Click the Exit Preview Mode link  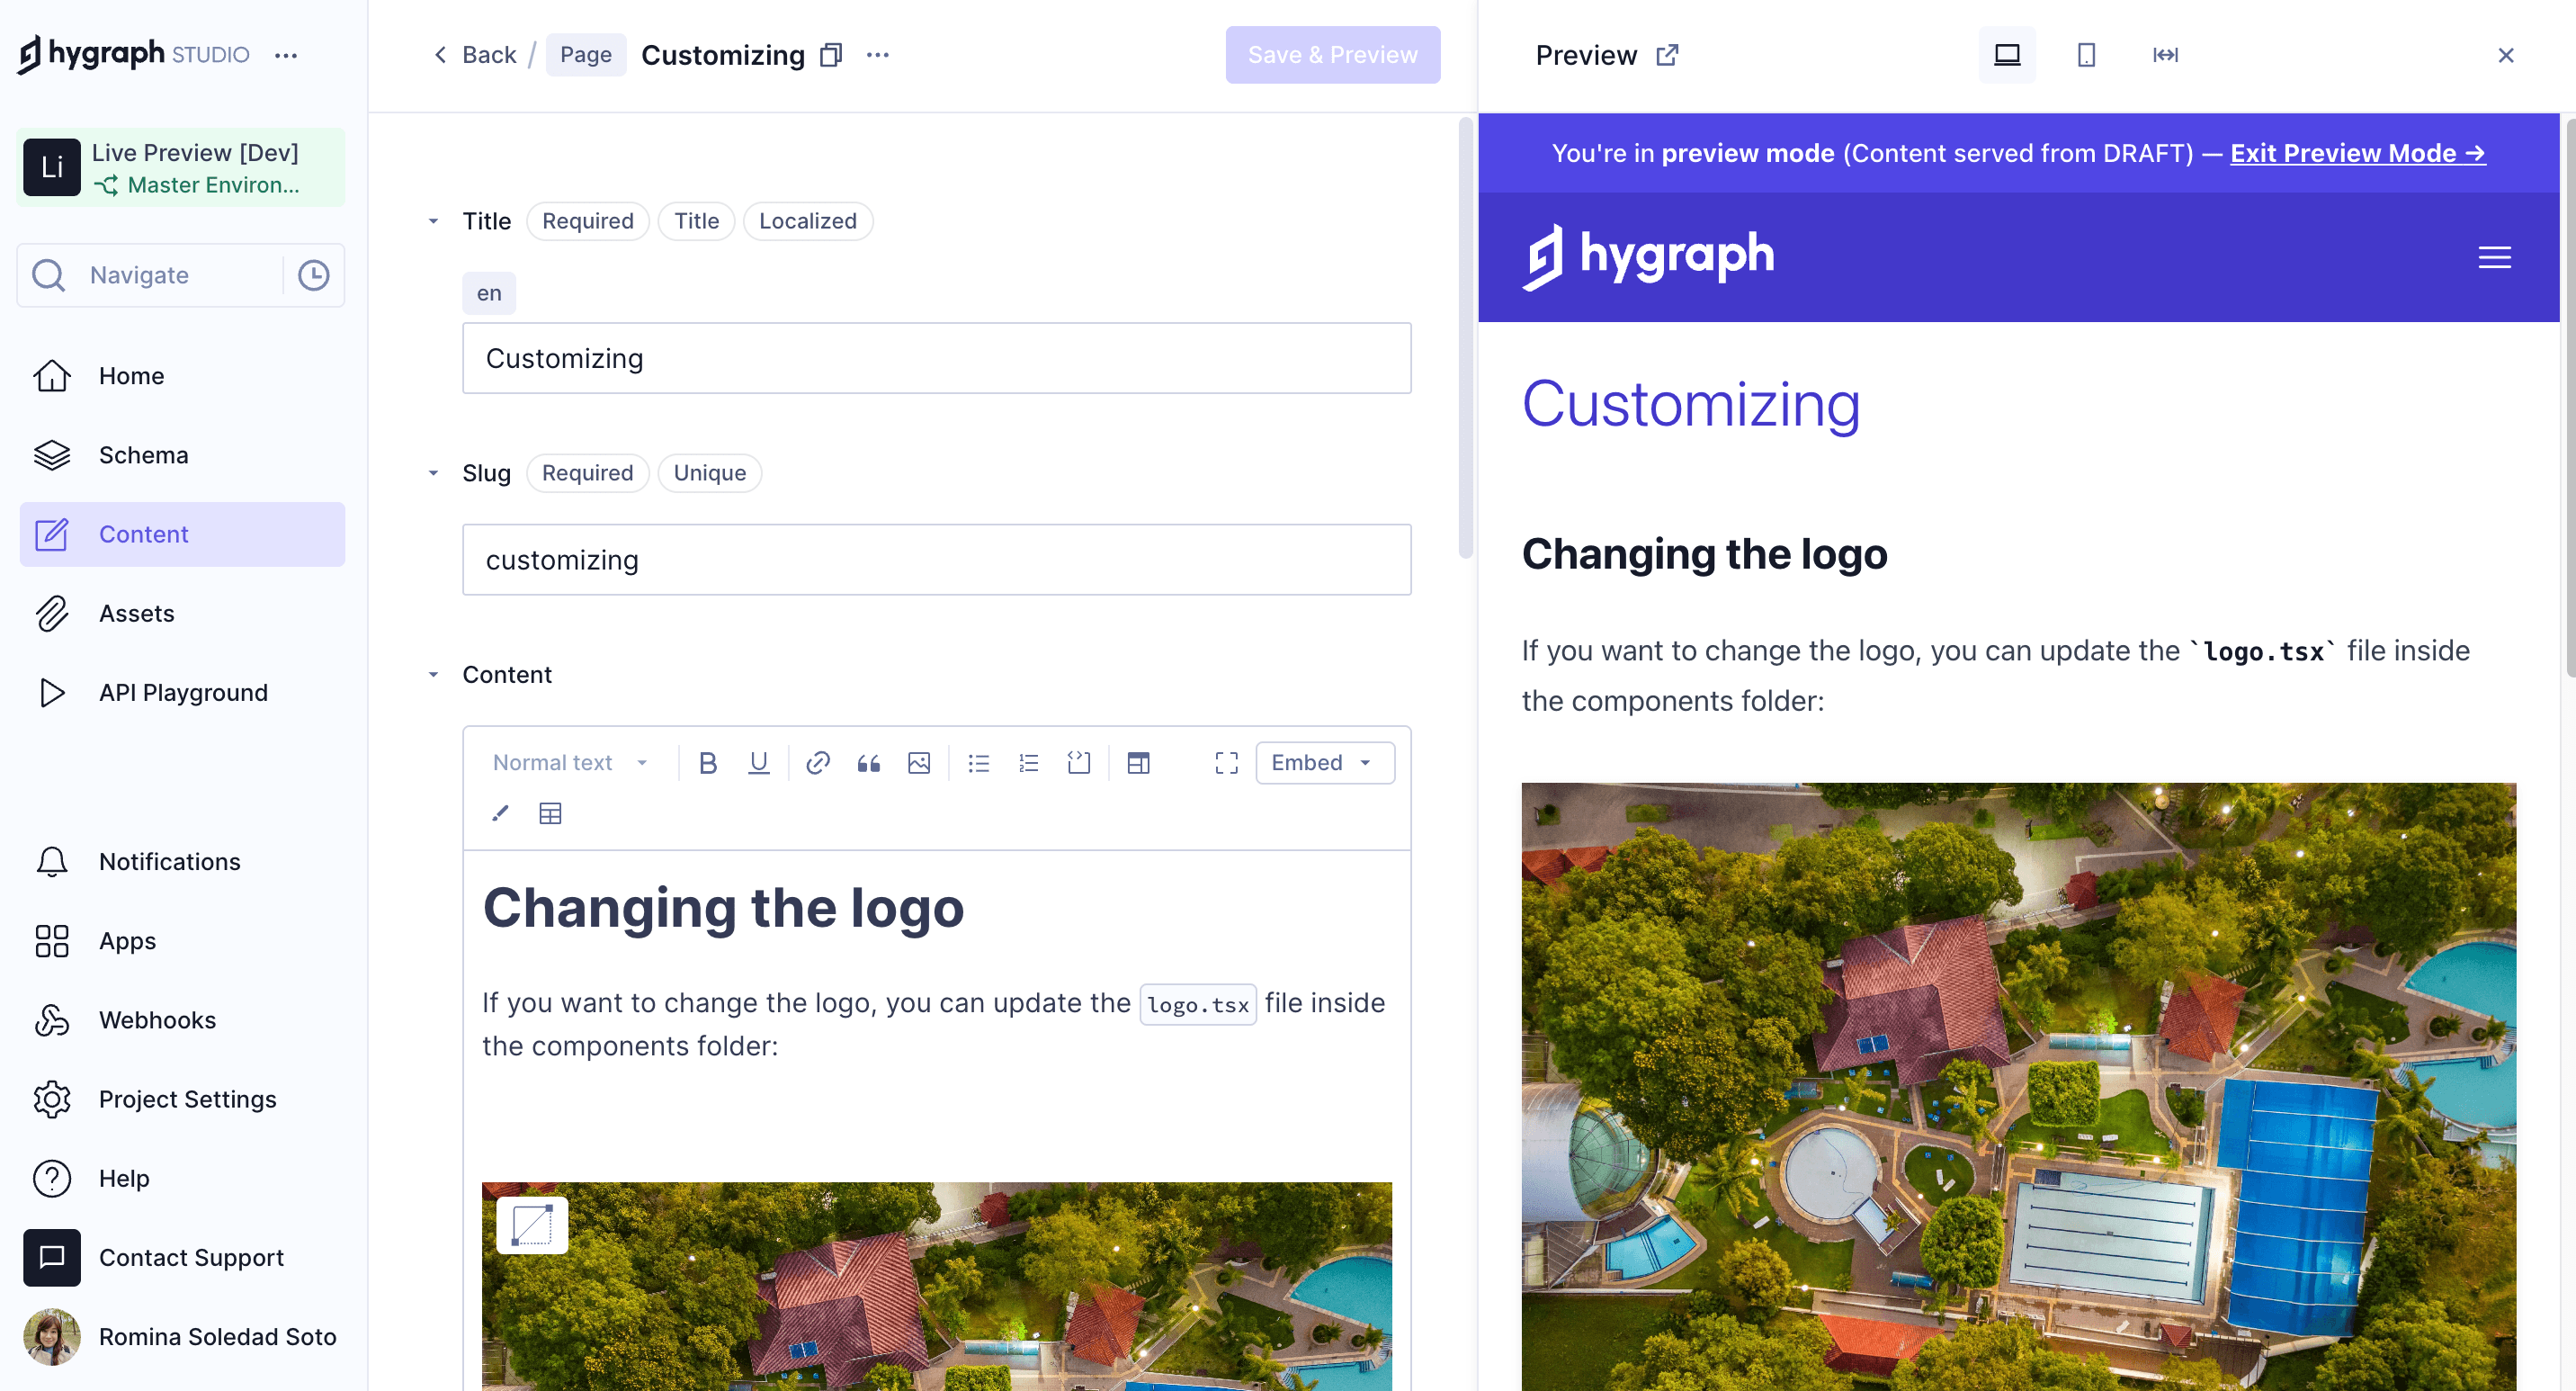click(2357, 153)
